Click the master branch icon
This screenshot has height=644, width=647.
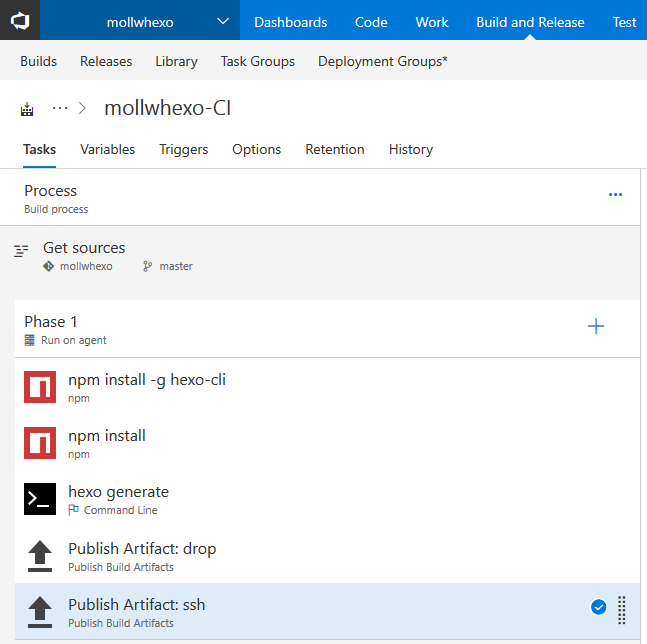point(147,266)
